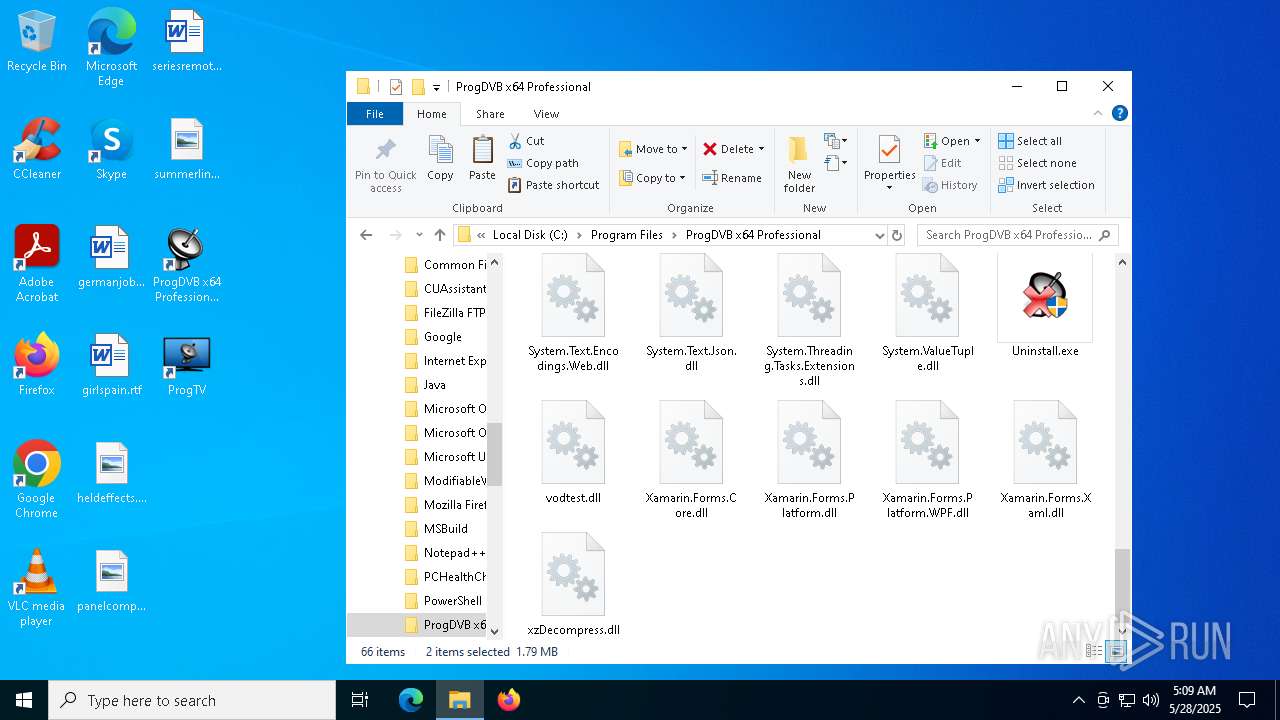The width and height of the screenshot is (1280, 720).
Task: Open New item dropdown
Action: [836, 141]
